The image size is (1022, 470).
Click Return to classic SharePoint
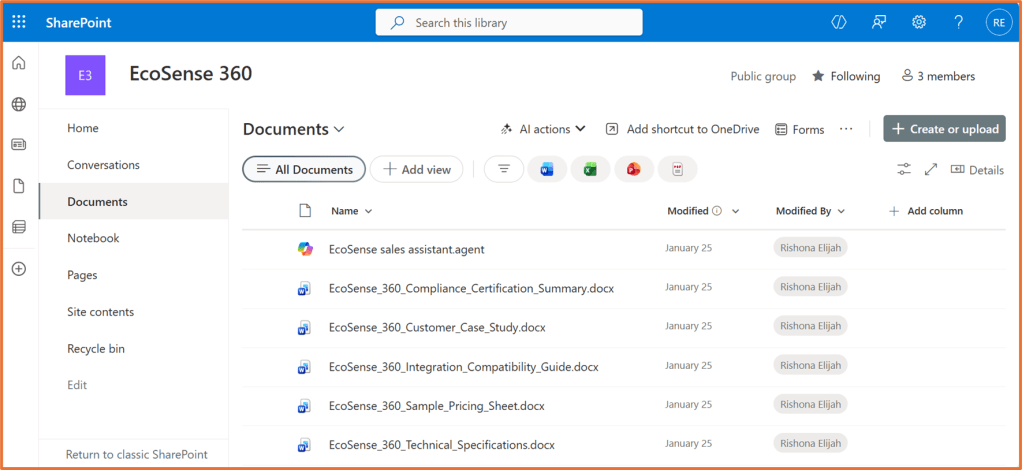(x=137, y=454)
